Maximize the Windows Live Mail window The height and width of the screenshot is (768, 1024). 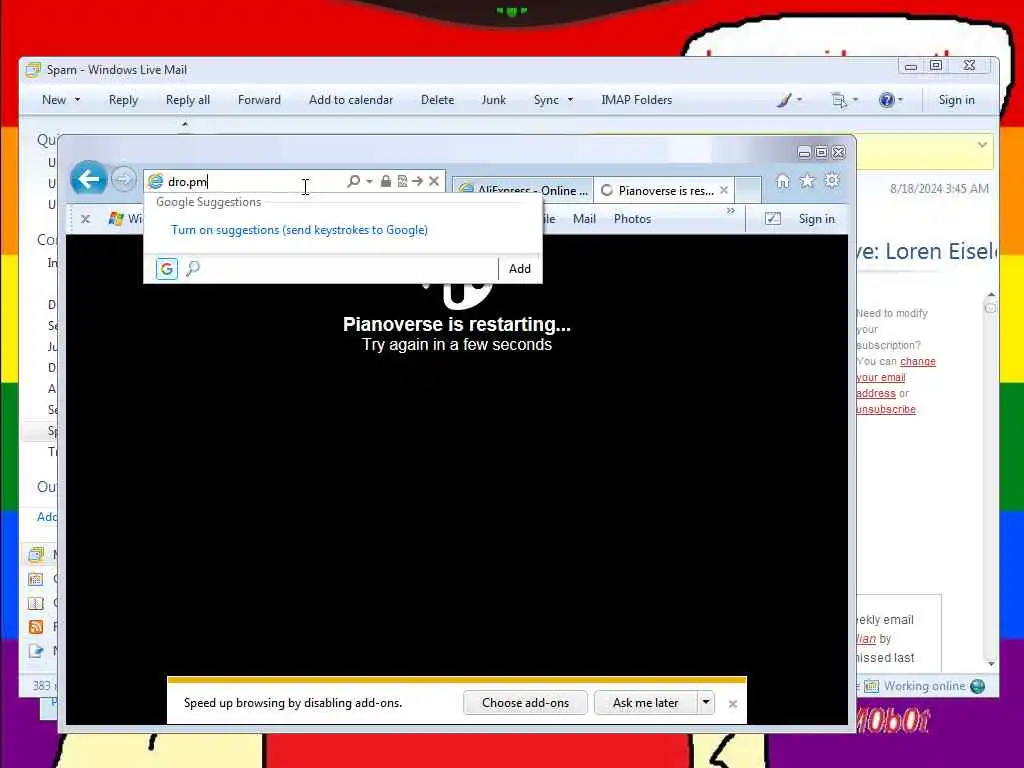pyautogui.click(x=936, y=65)
